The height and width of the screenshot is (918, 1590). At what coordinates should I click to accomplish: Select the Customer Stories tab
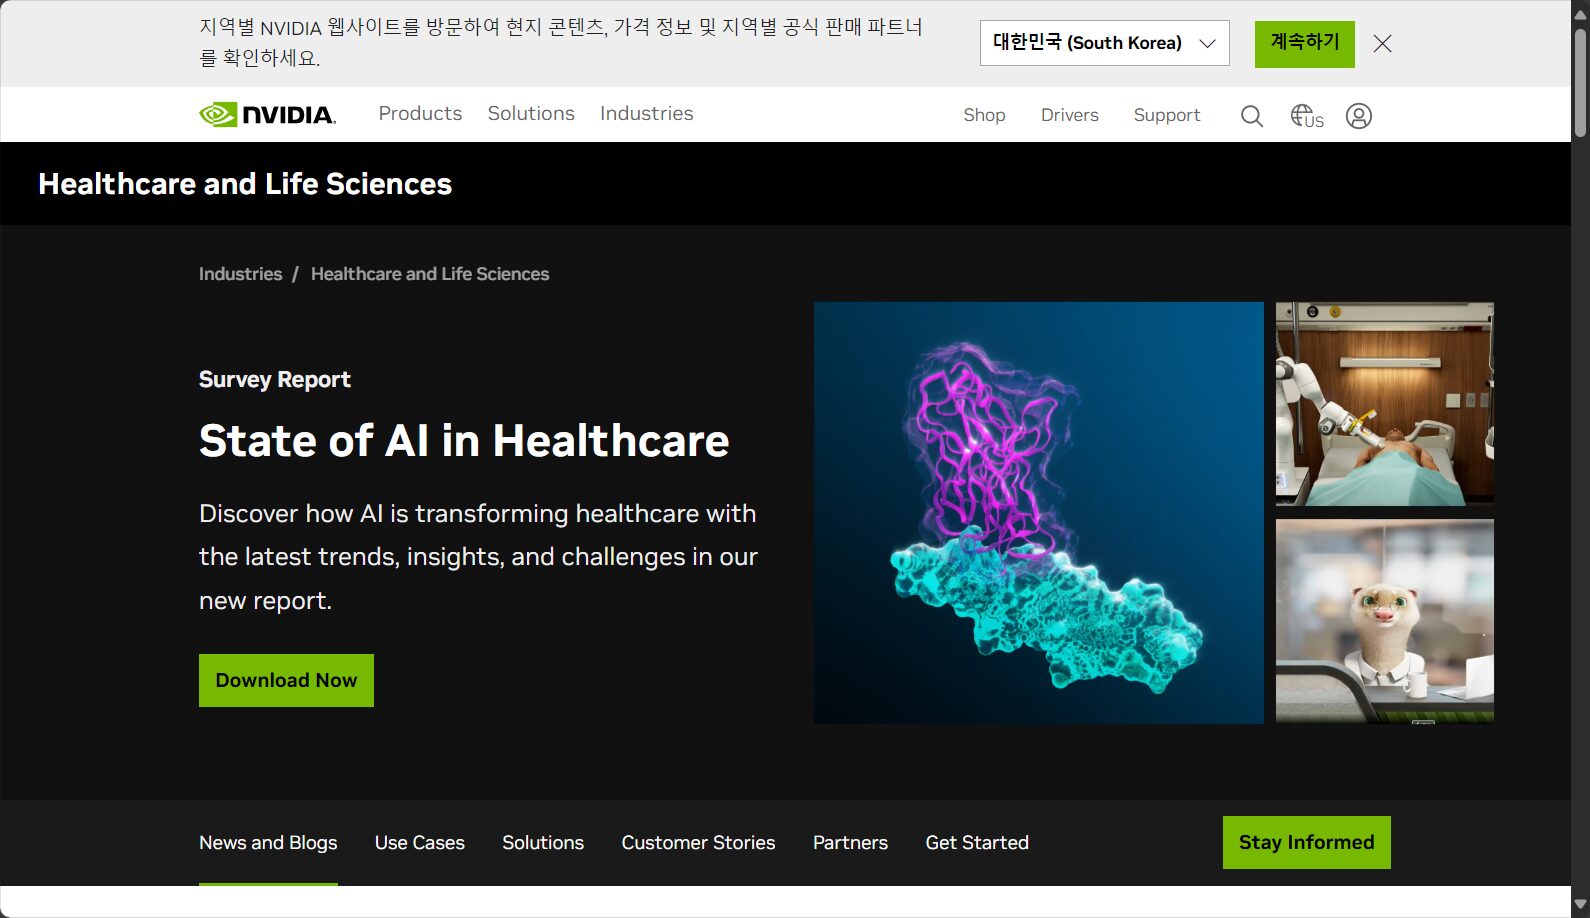pyautogui.click(x=698, y=843)
